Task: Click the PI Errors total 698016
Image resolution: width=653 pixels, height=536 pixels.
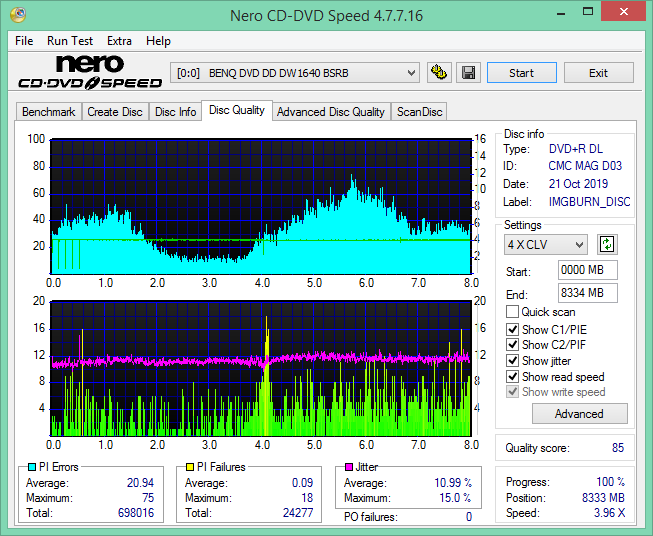Action: point(136,513)
